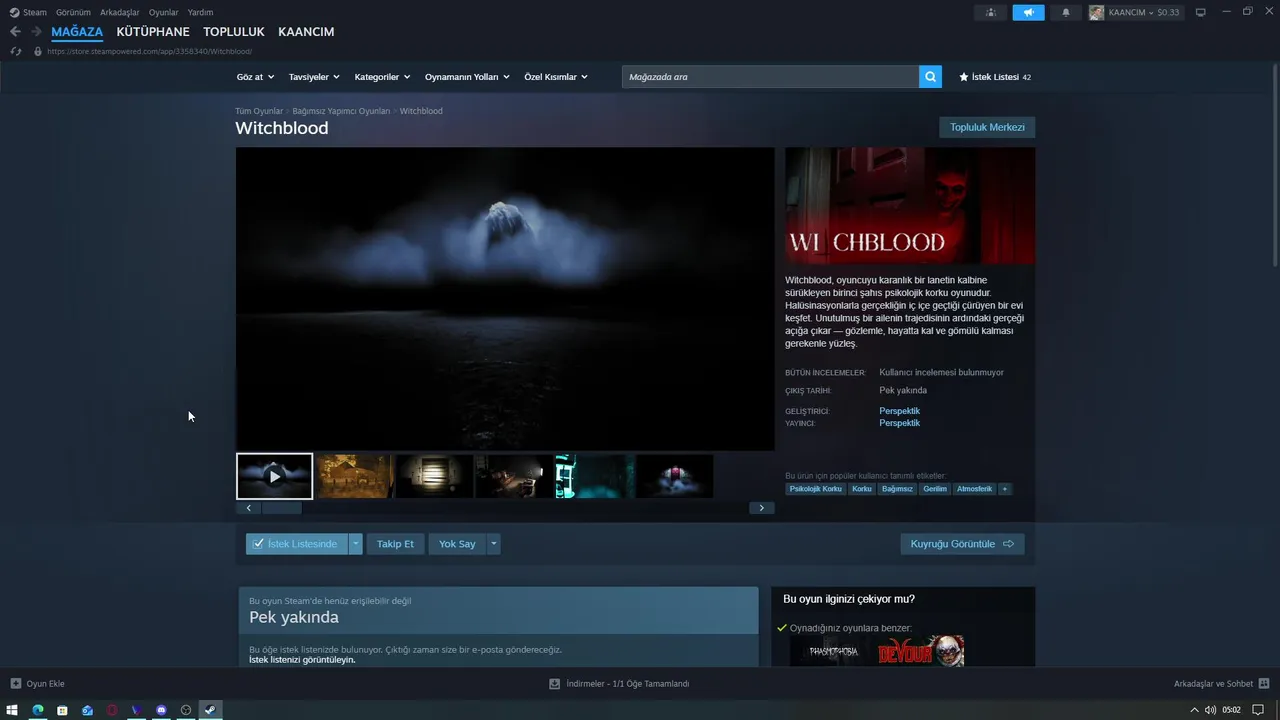Click the downloads icon beside İndirmeler

click(x=554, y=684)
